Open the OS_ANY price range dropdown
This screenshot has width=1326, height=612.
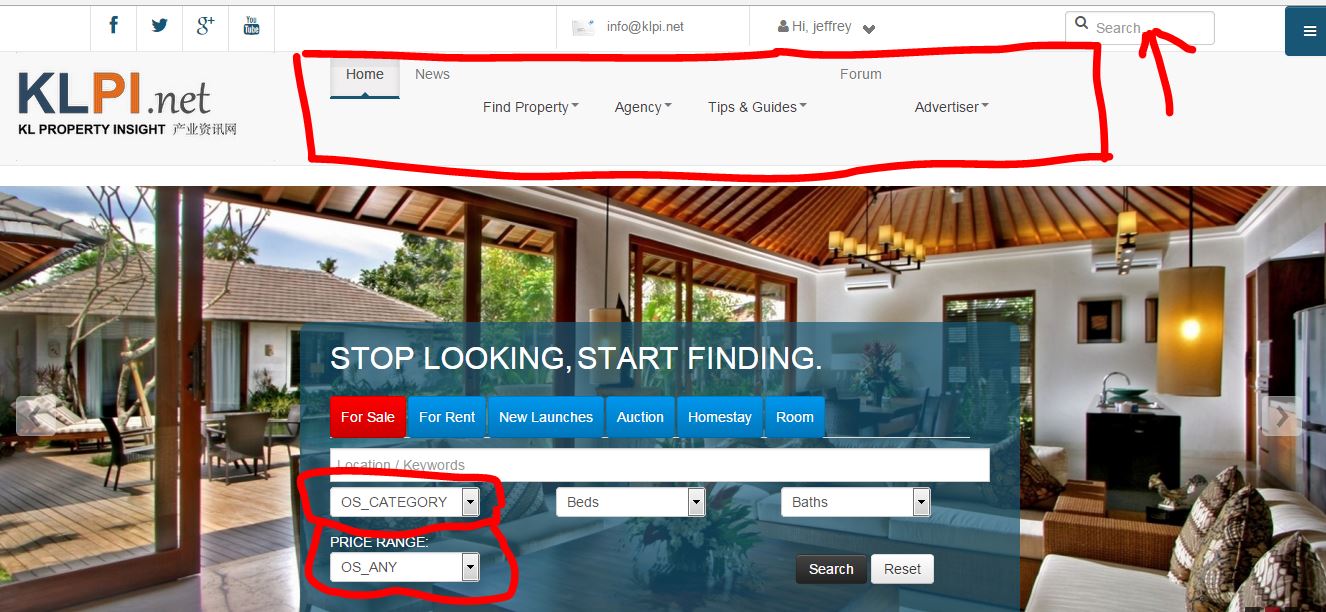[405, 567]
